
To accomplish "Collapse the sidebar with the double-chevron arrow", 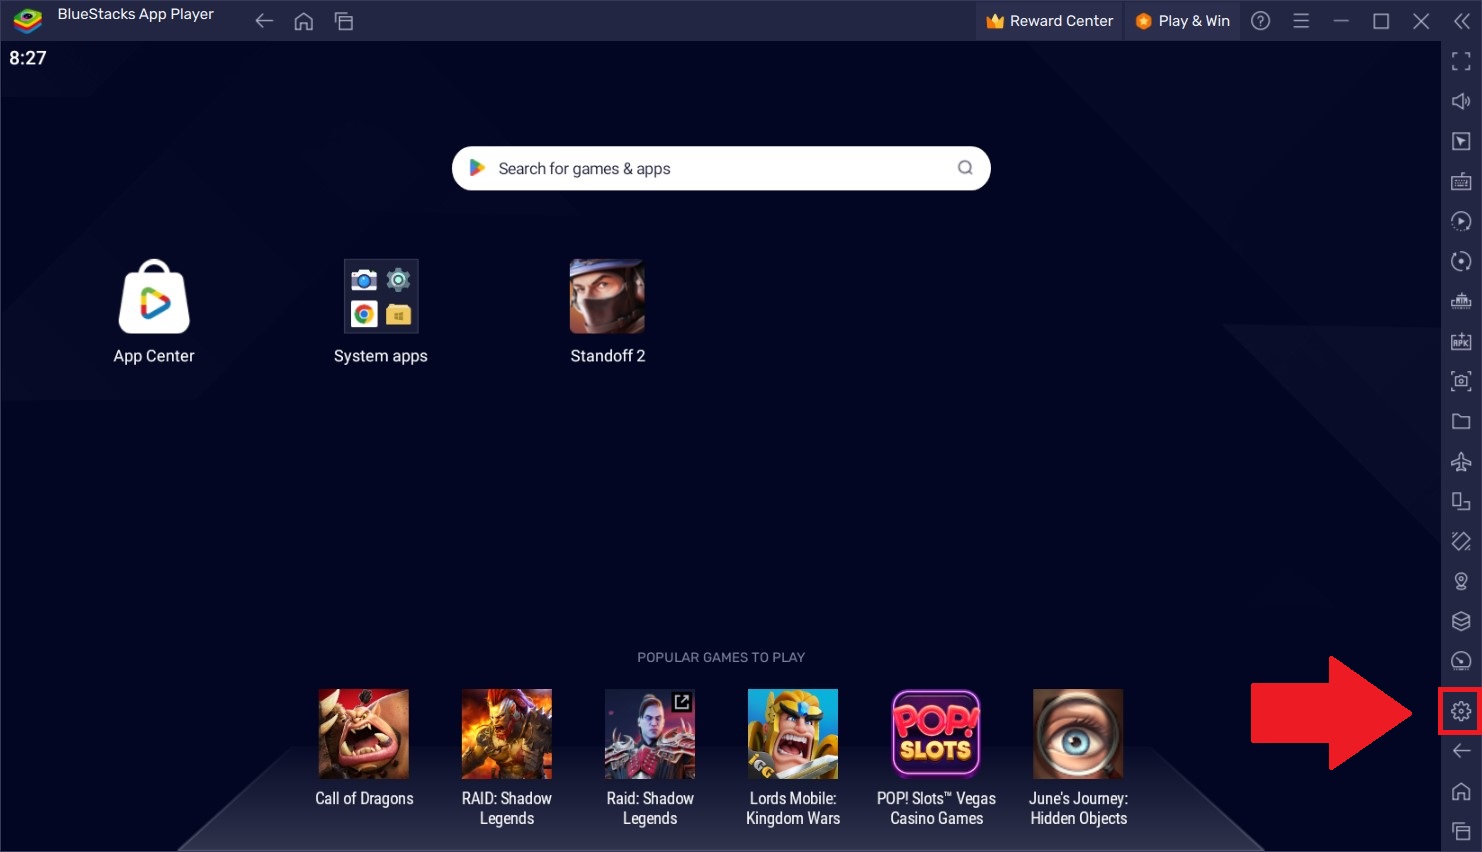I will [1461, 20].
